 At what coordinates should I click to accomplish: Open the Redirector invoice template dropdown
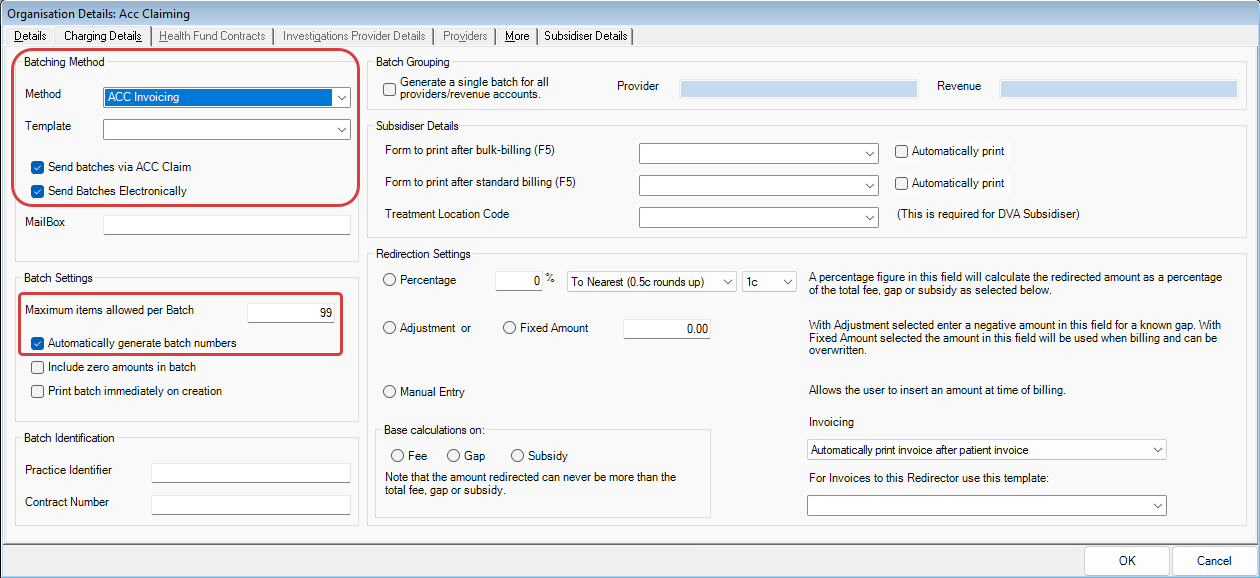pyautogui.click(x=987, y=506)
